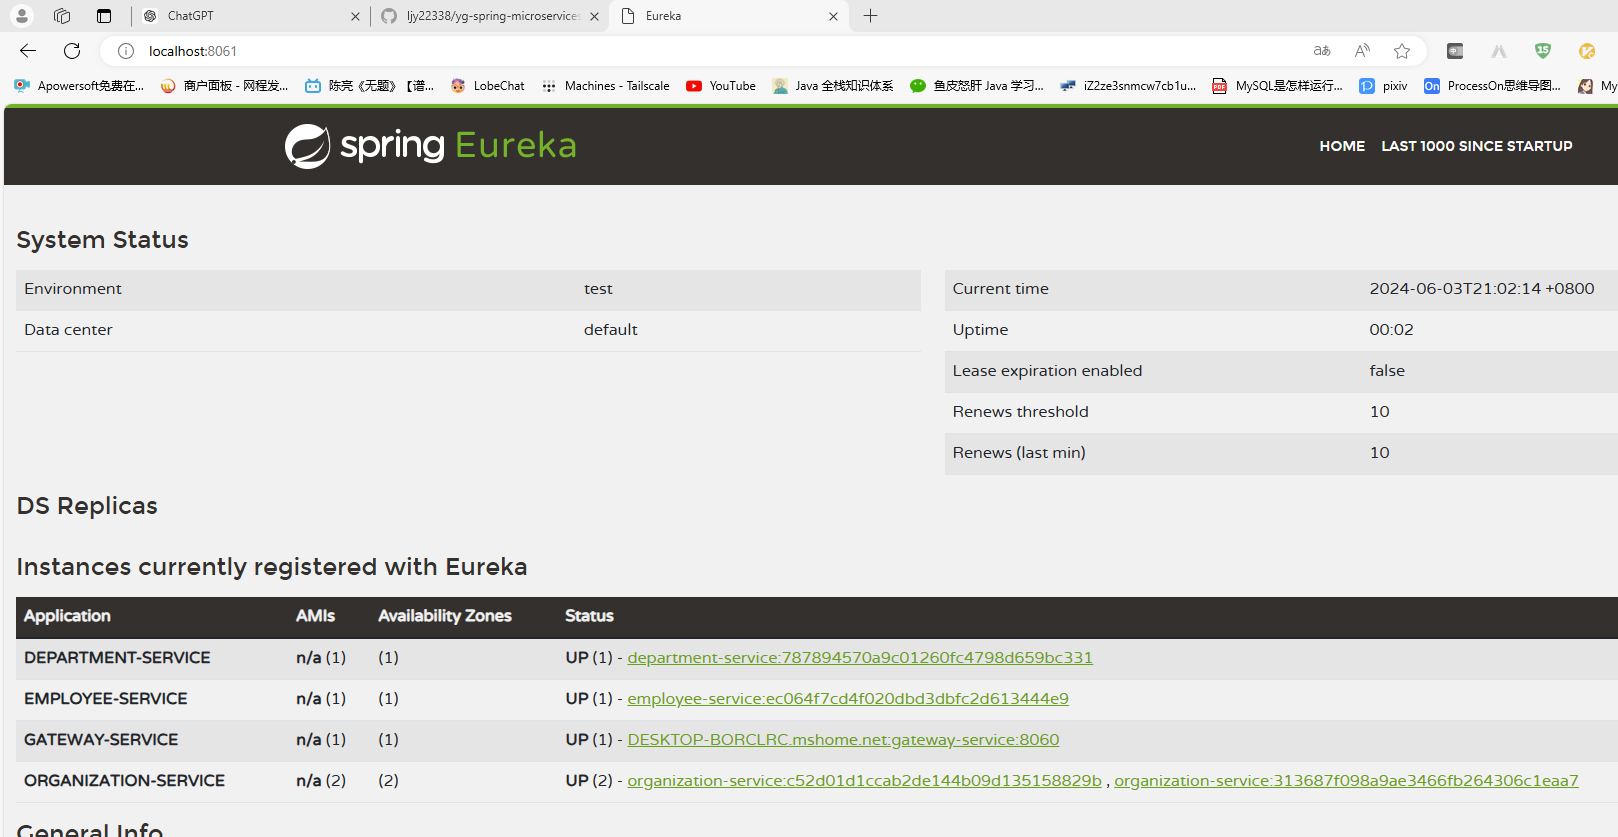1618x837 pixels.
Task: Open the Apowersoft bookmark
Action: pos(79,86)
